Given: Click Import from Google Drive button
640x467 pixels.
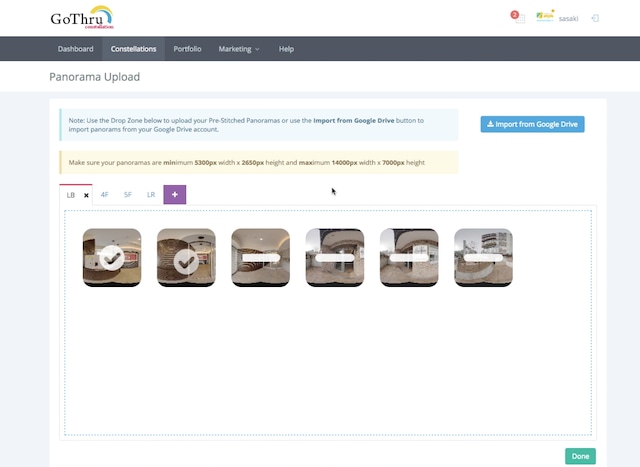Looking at the screenshot, I should 532,124.
